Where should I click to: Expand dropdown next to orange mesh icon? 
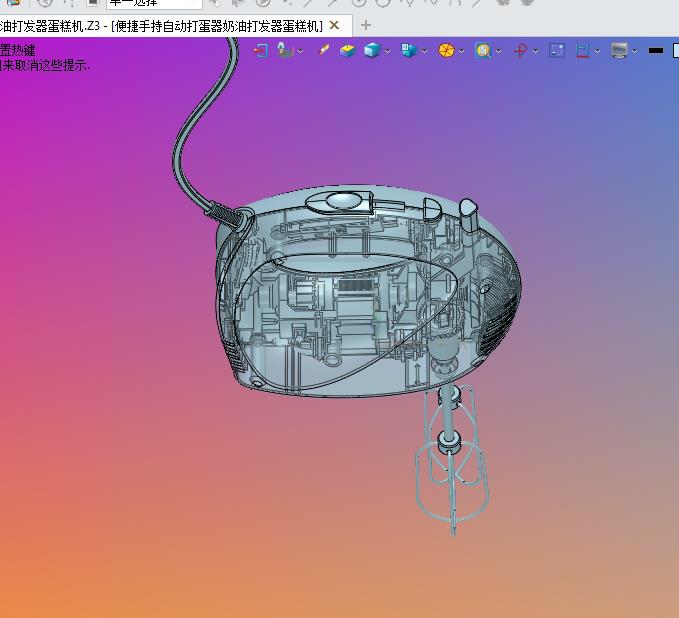[462, 52]
